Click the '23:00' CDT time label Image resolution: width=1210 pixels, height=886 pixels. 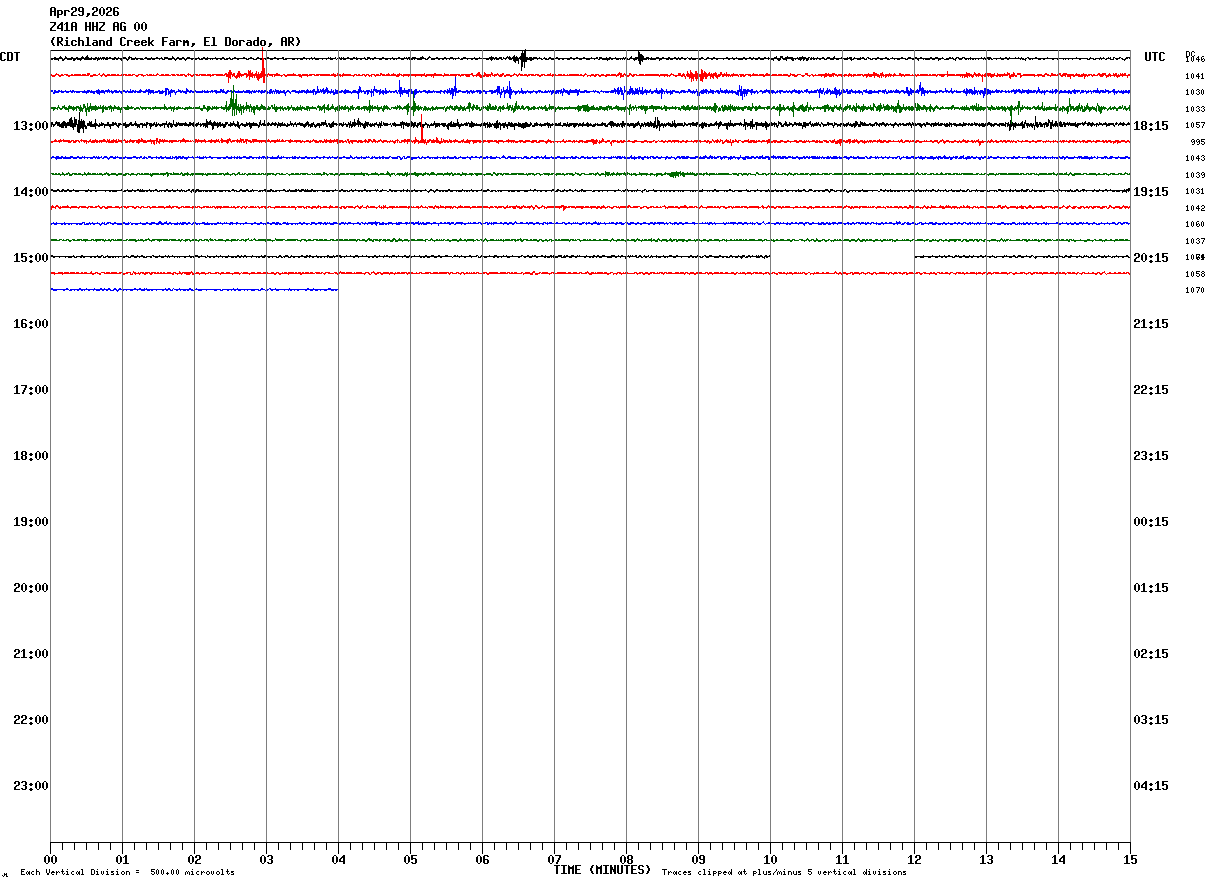31,786
